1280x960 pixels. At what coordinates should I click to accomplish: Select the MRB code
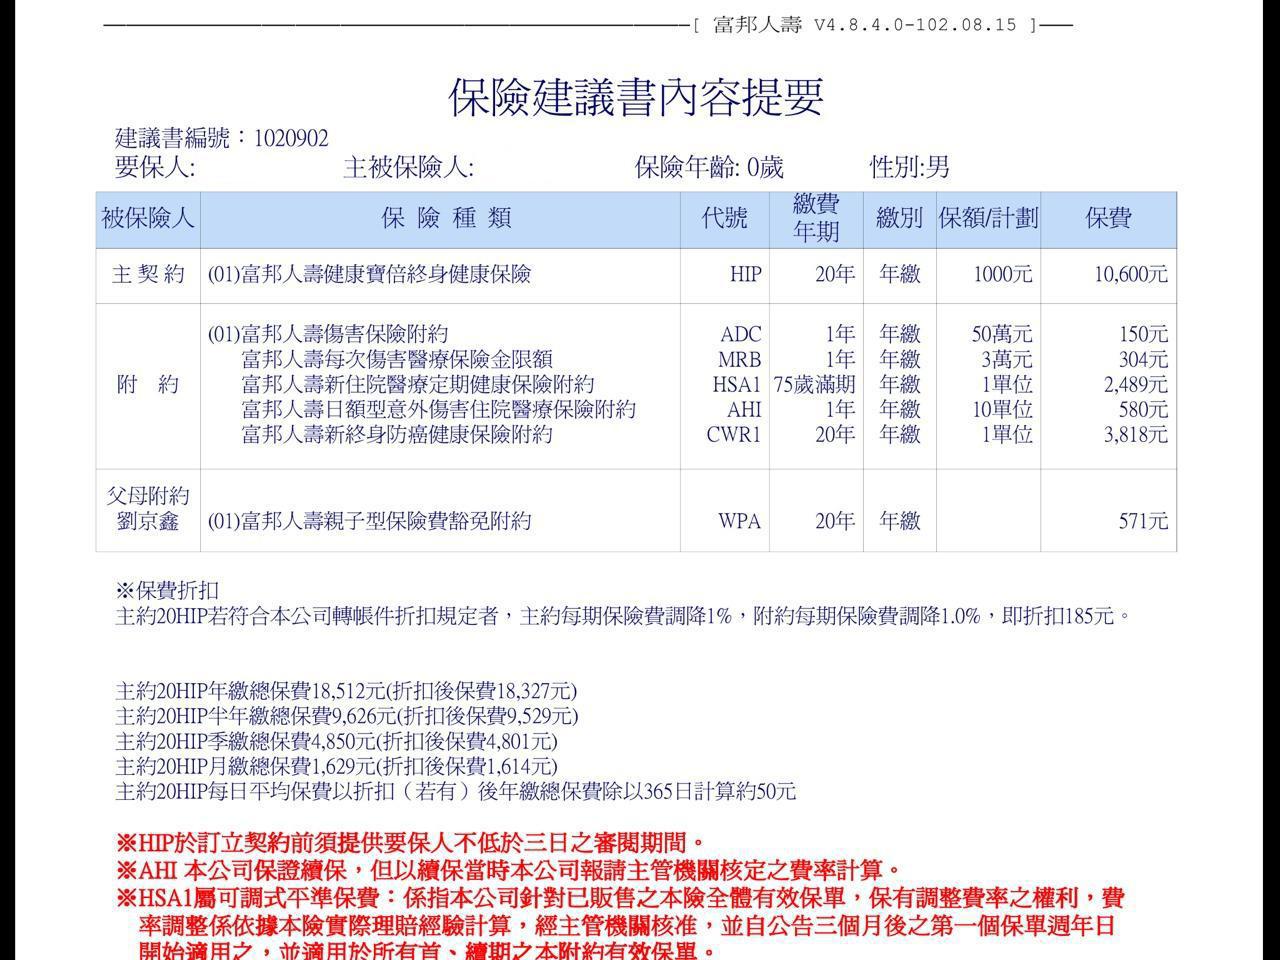click(739, 359)
